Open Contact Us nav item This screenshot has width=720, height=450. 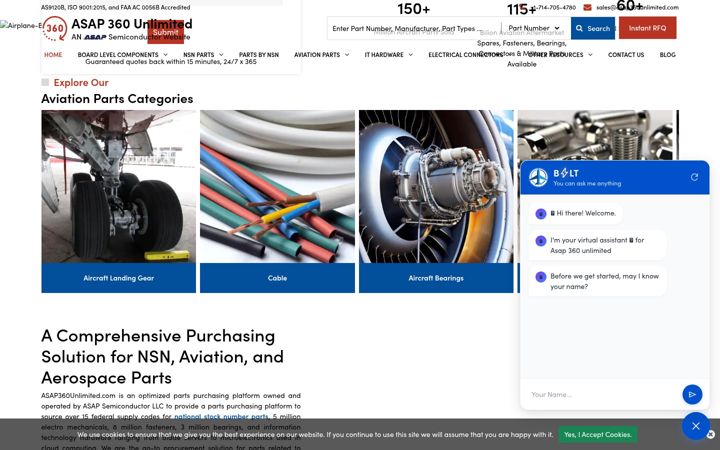tap(626, 55)
